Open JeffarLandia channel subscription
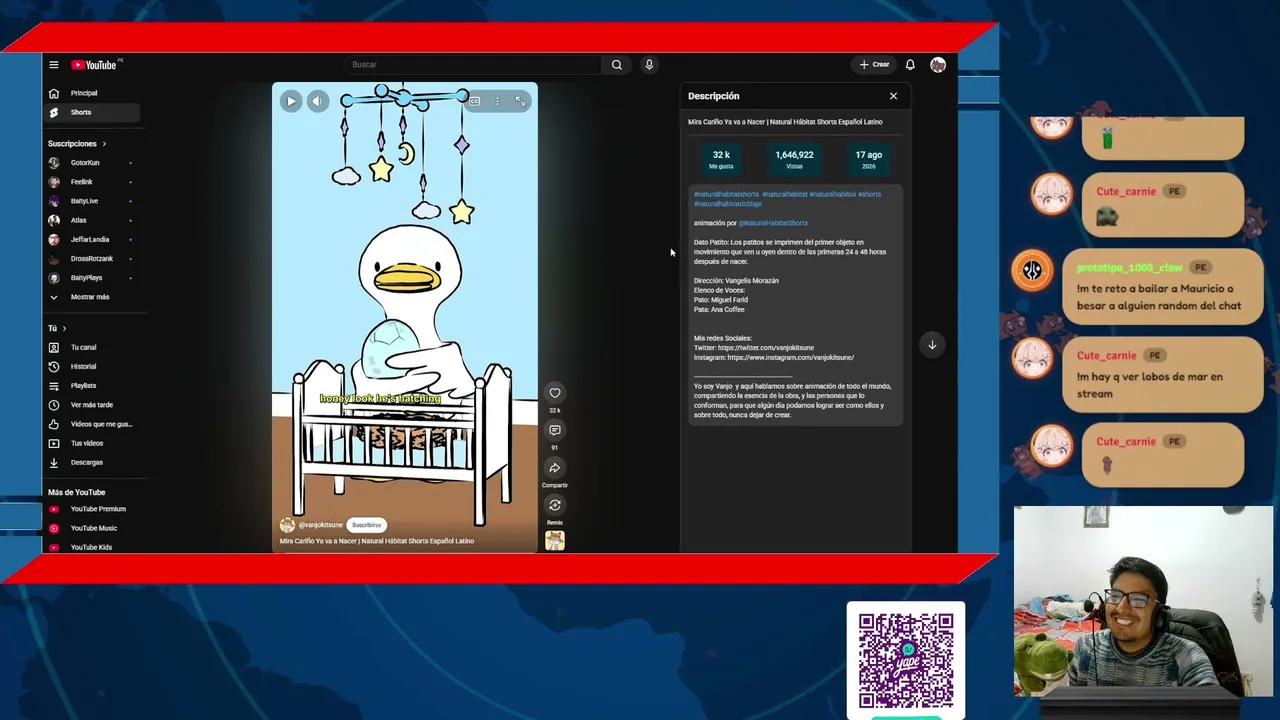Screen dimensions: 1280x720 90,240
